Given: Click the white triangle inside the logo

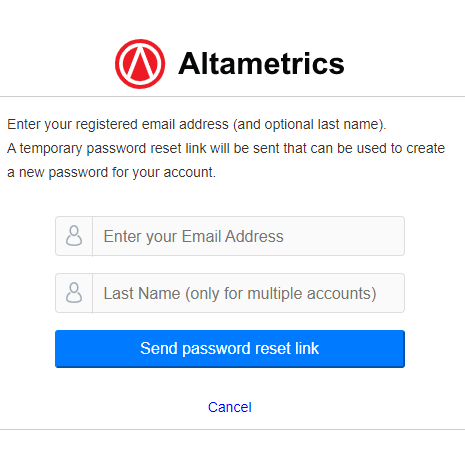Looking at the screenshot, I should pos(140,62).
